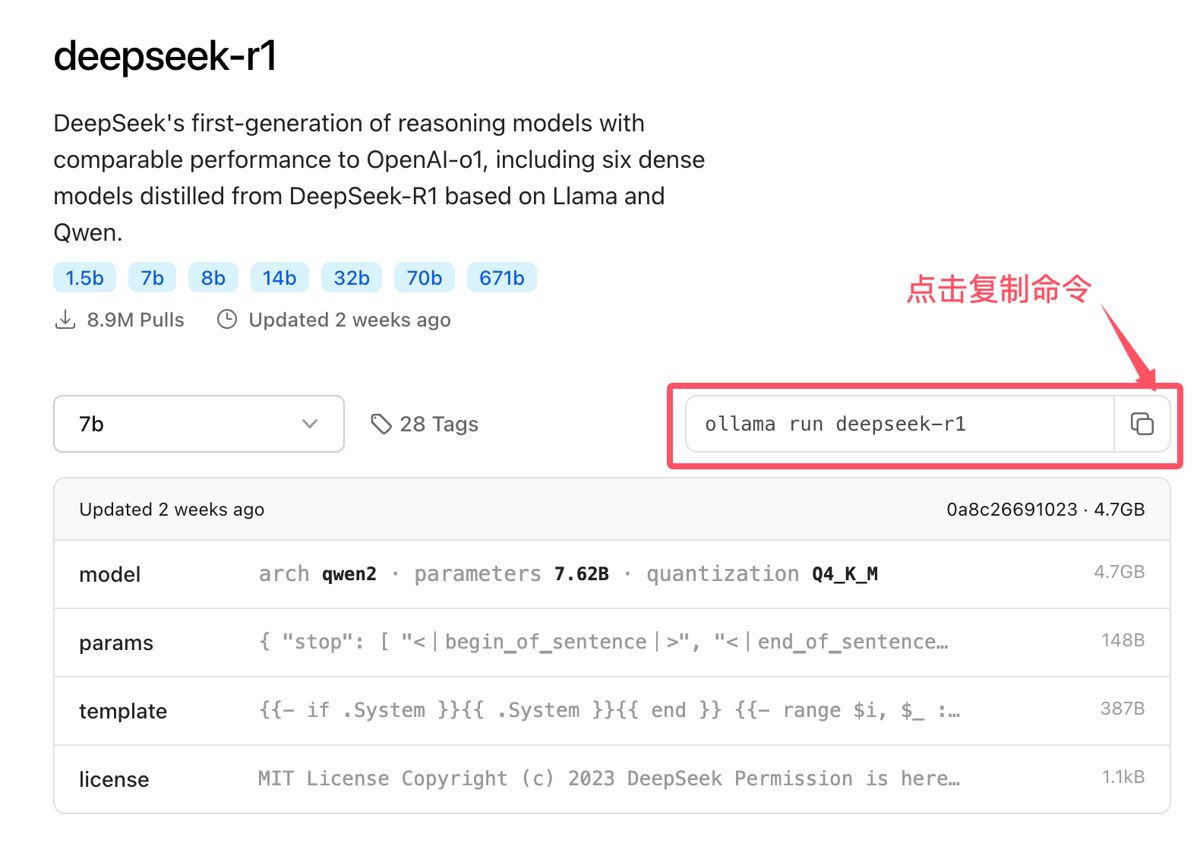View the template file row
Screen dimensions: 1200x843
point(611,711)
